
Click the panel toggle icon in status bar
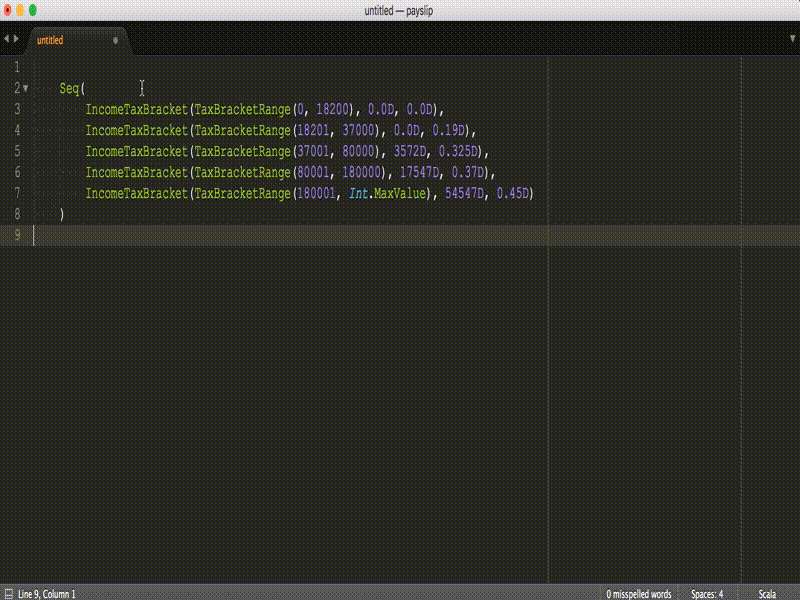coord(10,592)
